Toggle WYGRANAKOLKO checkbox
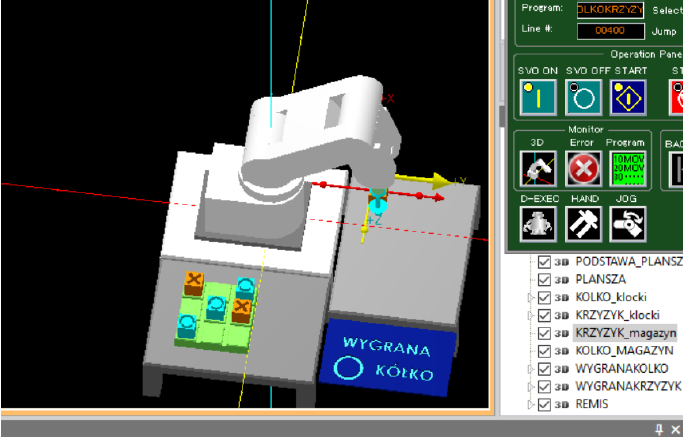Image resolution: width=683 pixels, height=437 pixels. (544, 369)
